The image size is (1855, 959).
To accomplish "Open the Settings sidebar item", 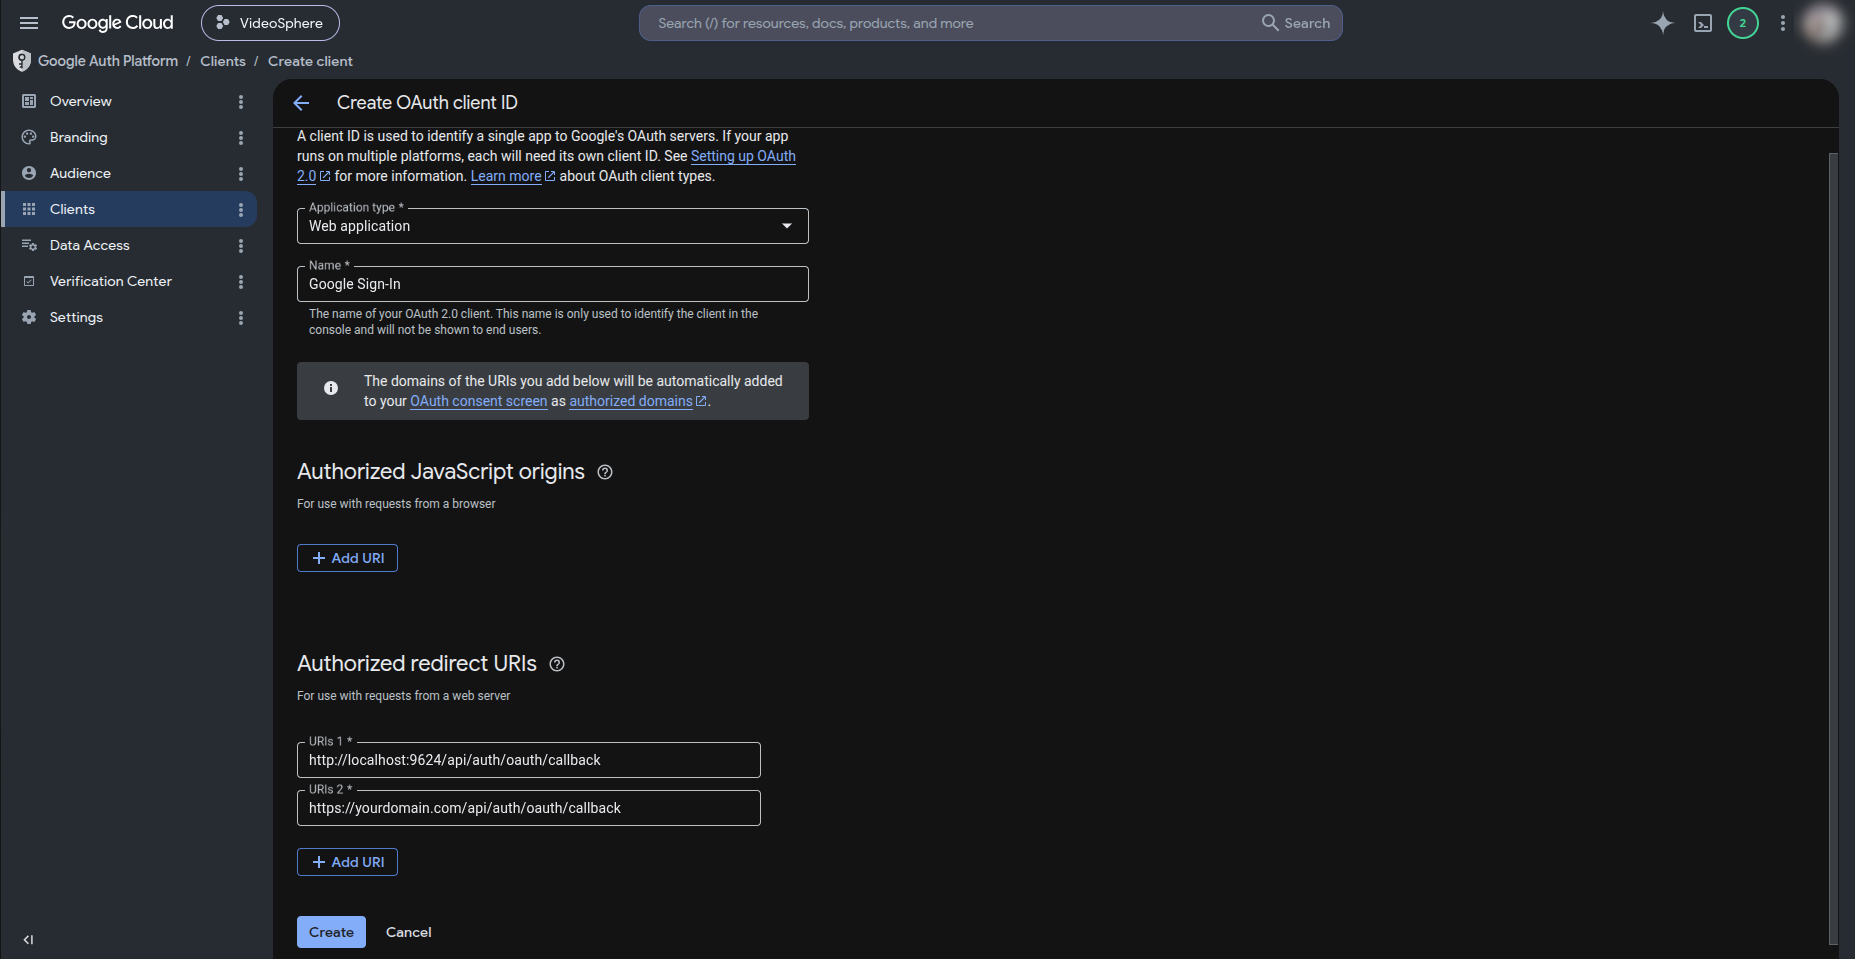I will [129, 317].
